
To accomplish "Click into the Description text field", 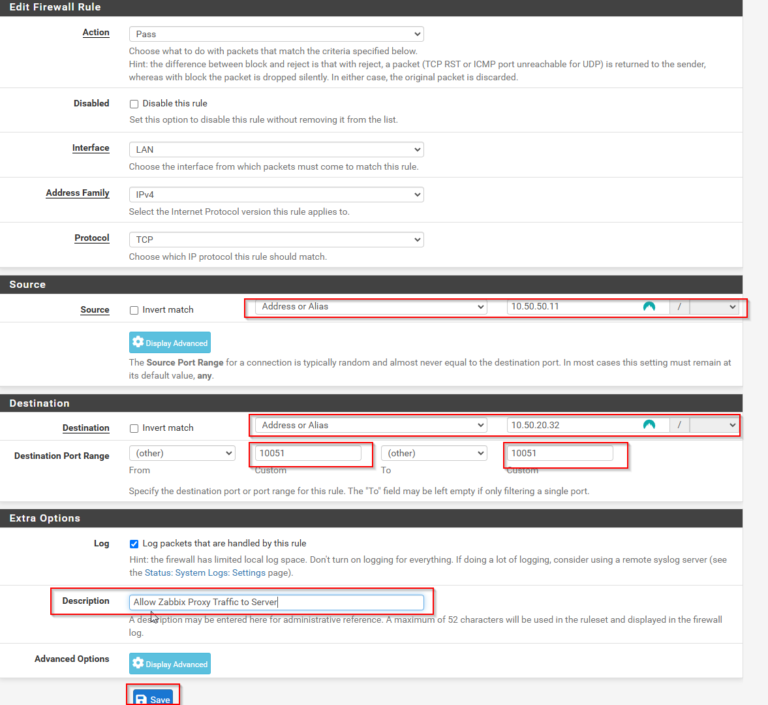I will point(277,602).
